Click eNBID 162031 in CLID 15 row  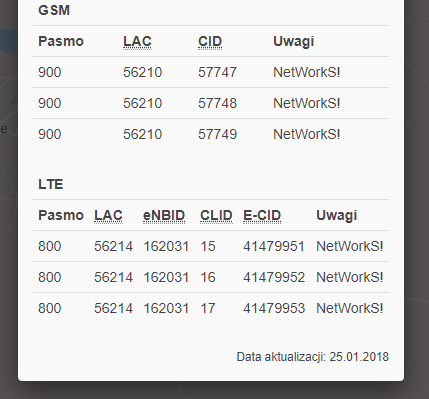[x=166, y=246]
